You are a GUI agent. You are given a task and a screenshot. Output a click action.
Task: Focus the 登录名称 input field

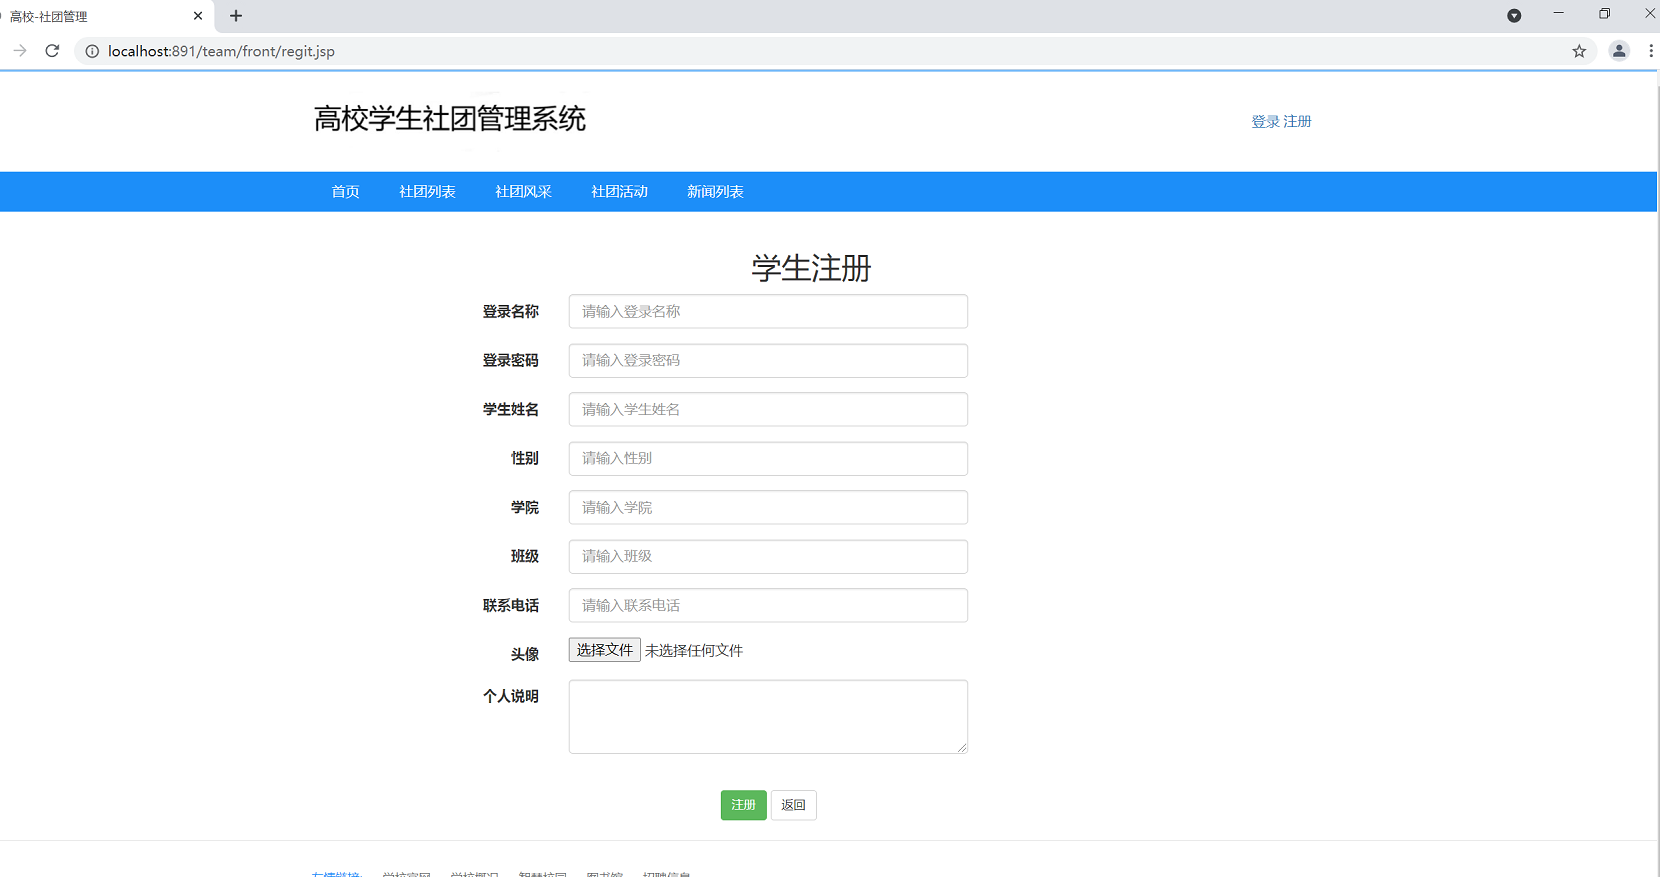point(768,312)
